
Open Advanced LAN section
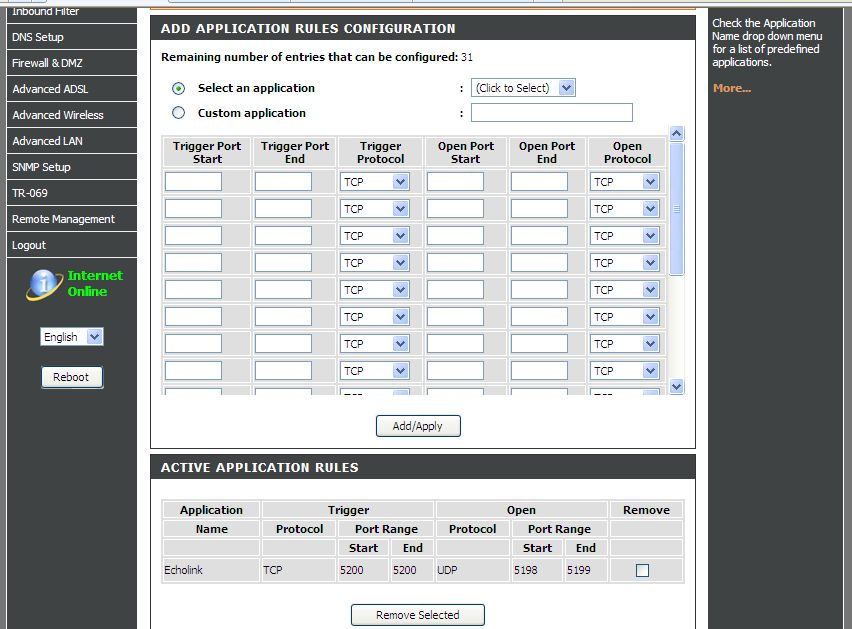pyautogui.click(x=72, y=141)
